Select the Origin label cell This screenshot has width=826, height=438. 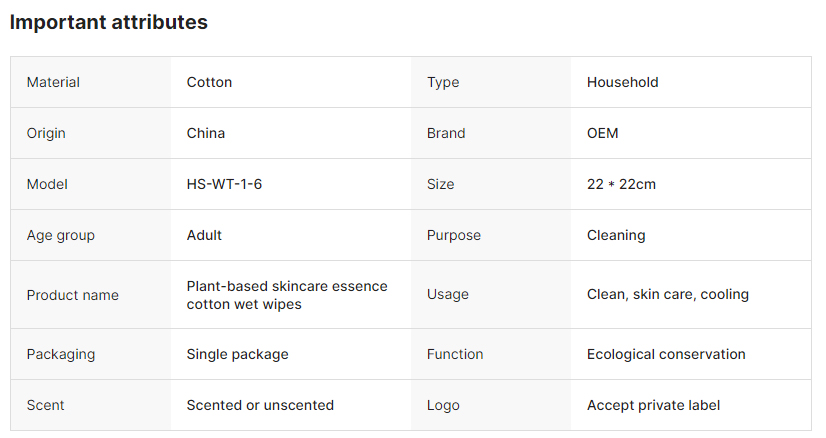point(46,133)
